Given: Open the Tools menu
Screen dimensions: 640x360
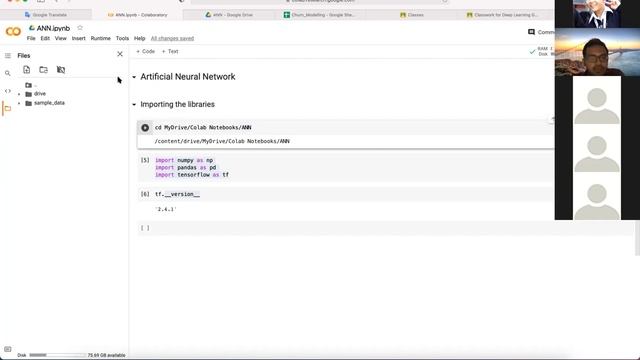Looking at the screenshot, I should click(x=122, y=38).
